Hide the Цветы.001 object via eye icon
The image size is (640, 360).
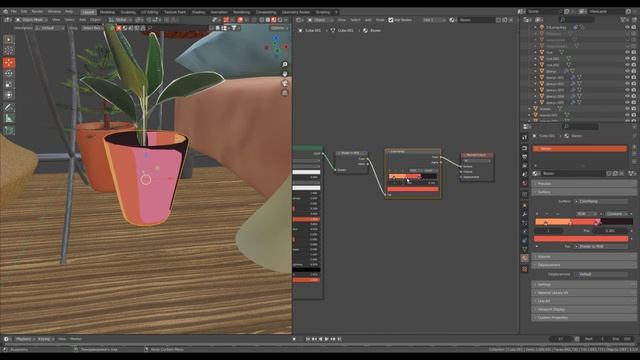[627, 77]
